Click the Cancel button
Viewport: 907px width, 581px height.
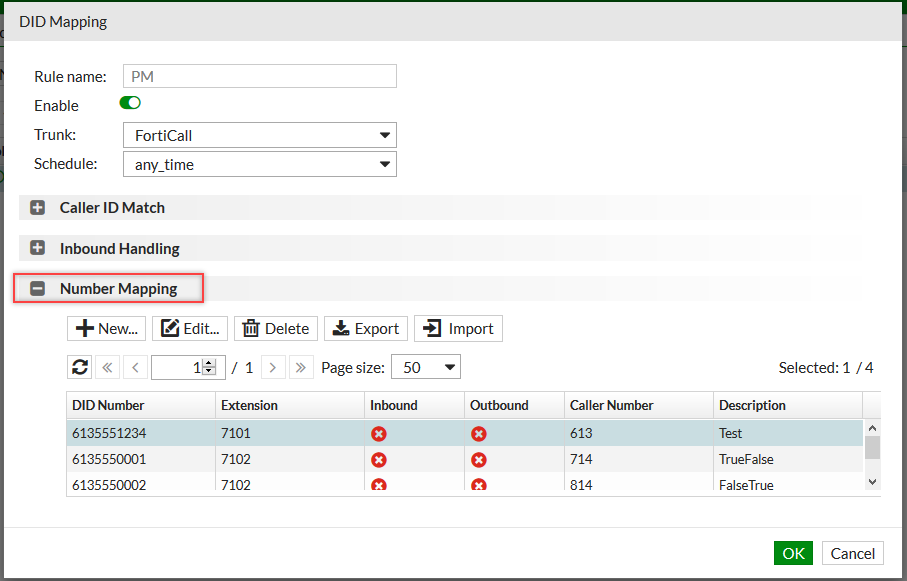pyautogui.click(x=853, y=553)
